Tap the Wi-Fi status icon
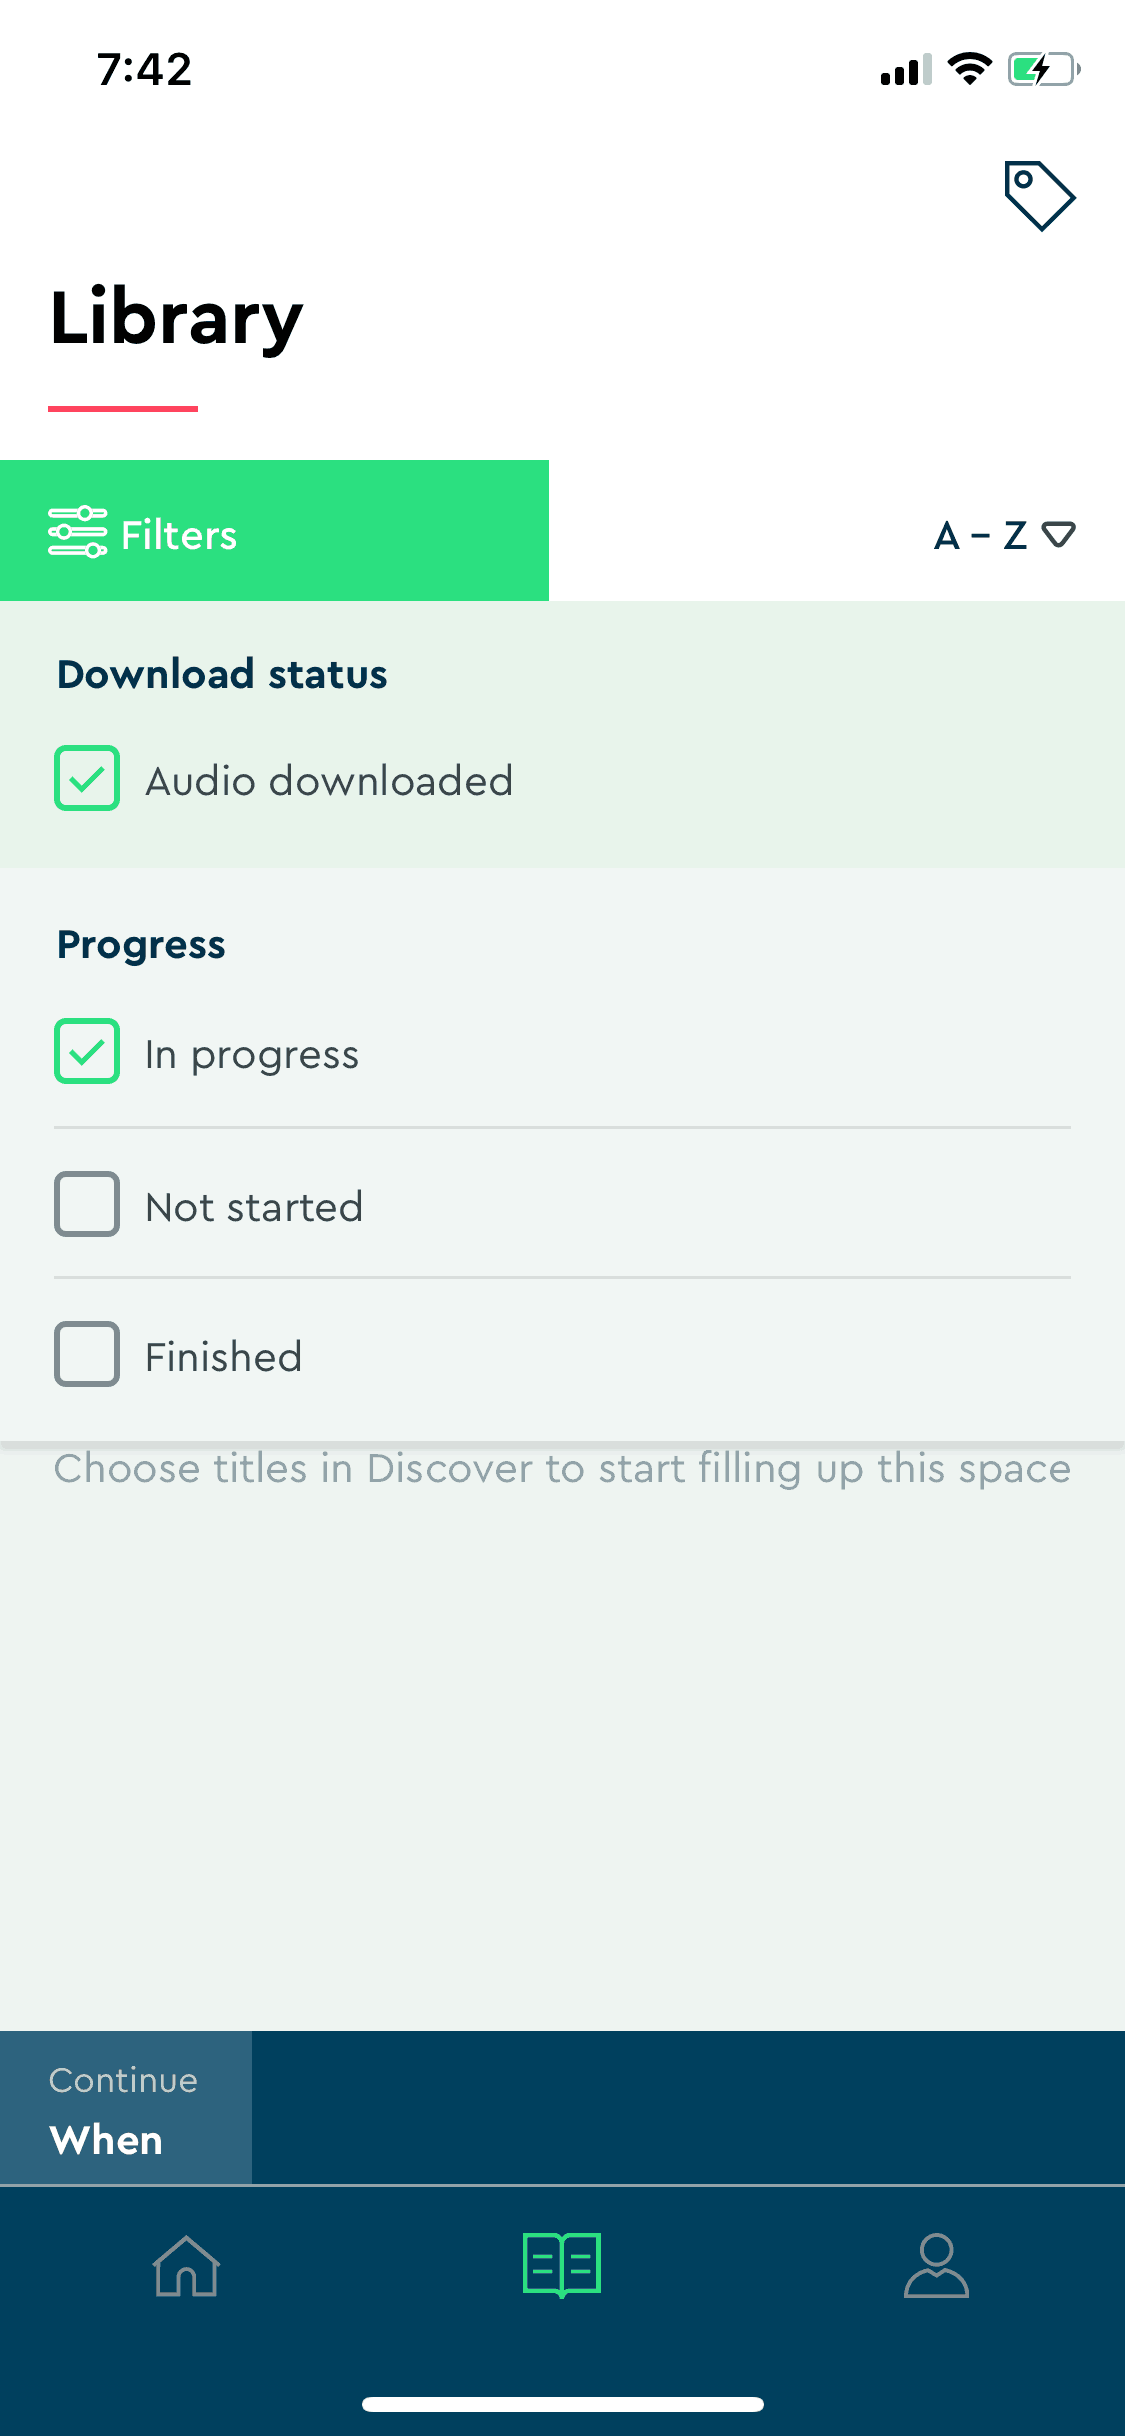 (x=967, y=68)
